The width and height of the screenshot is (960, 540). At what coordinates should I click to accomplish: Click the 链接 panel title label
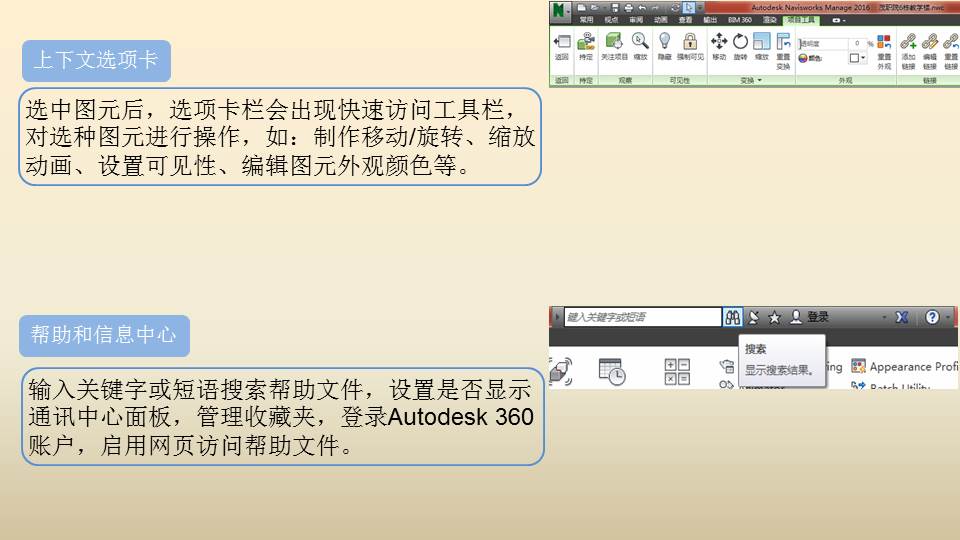tap(930, 80)
